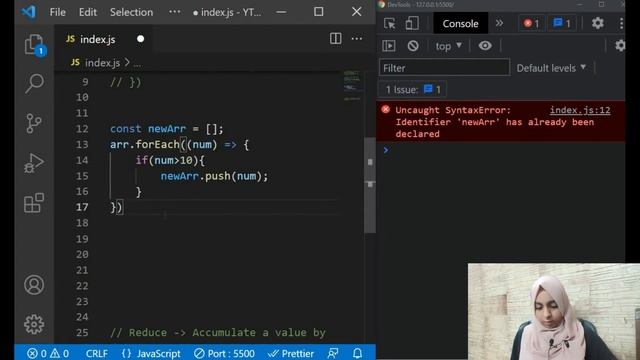Click the red error count badge in DevTools
The image size is (640, 360).
pyautogui.click(x=531, y=23)
